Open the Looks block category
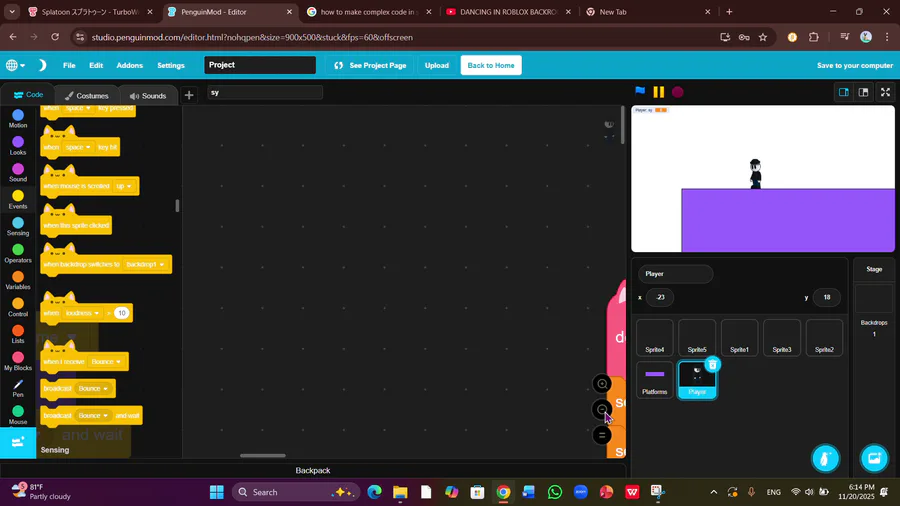 (x=18, y=146)
